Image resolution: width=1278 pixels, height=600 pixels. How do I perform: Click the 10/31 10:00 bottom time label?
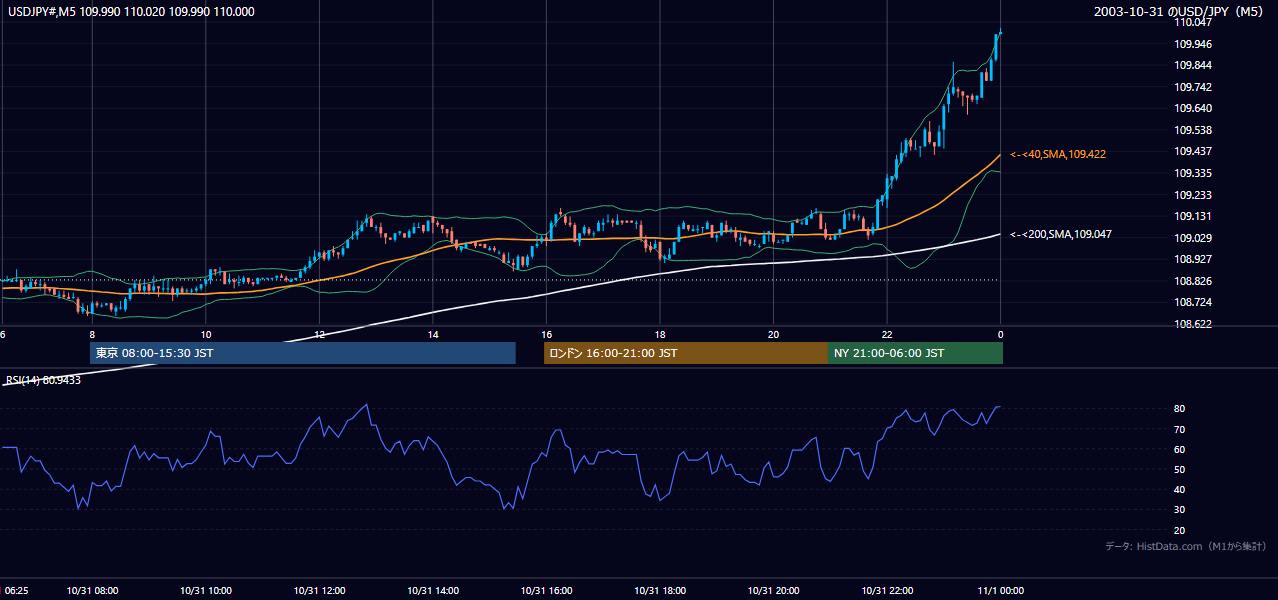206,591
